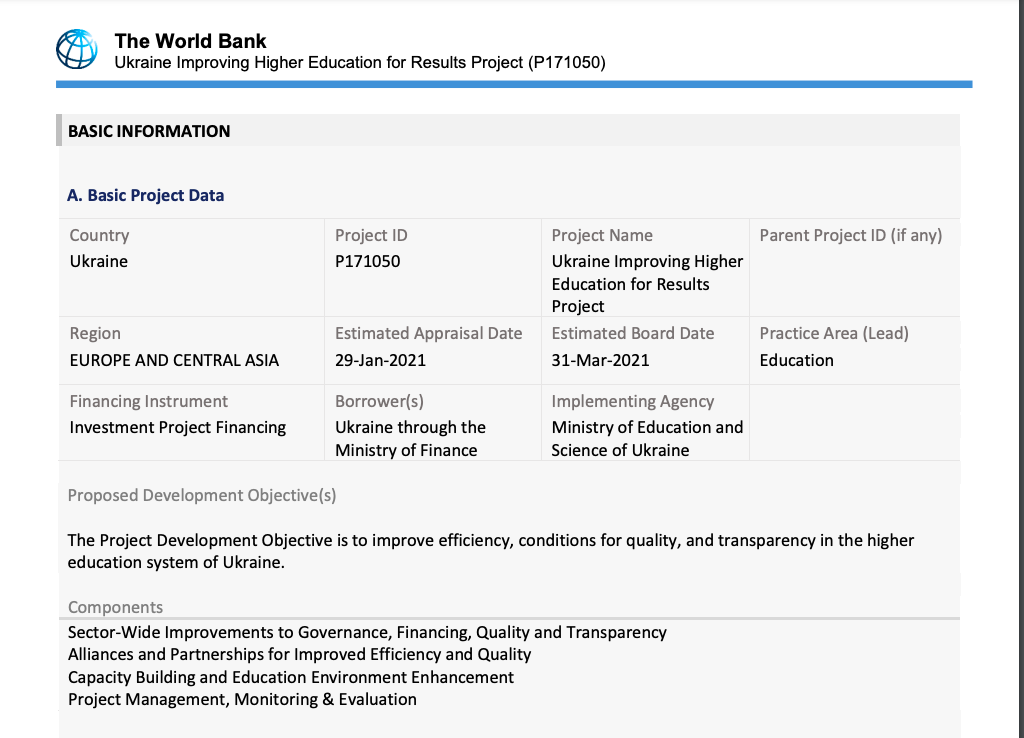The height and width of the screenshot is (738, 1024).
Task: Click the "Project Name" field label
Action: click(602, 235)
